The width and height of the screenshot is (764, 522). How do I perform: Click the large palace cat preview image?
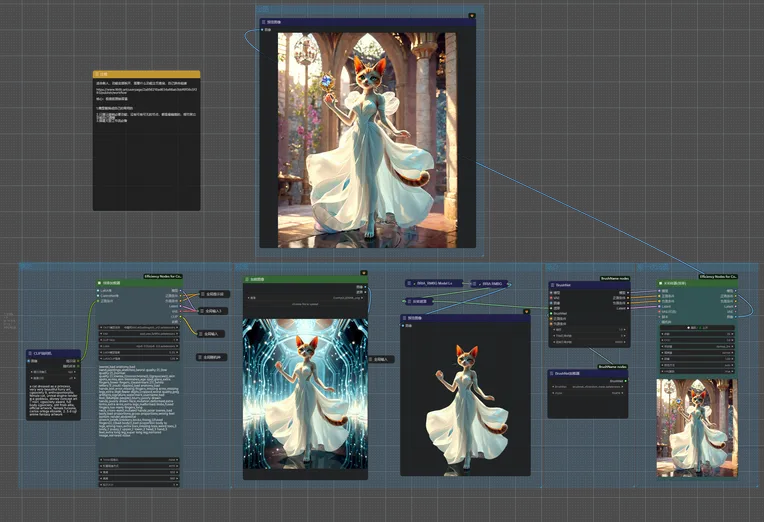[x=367, y=140]
